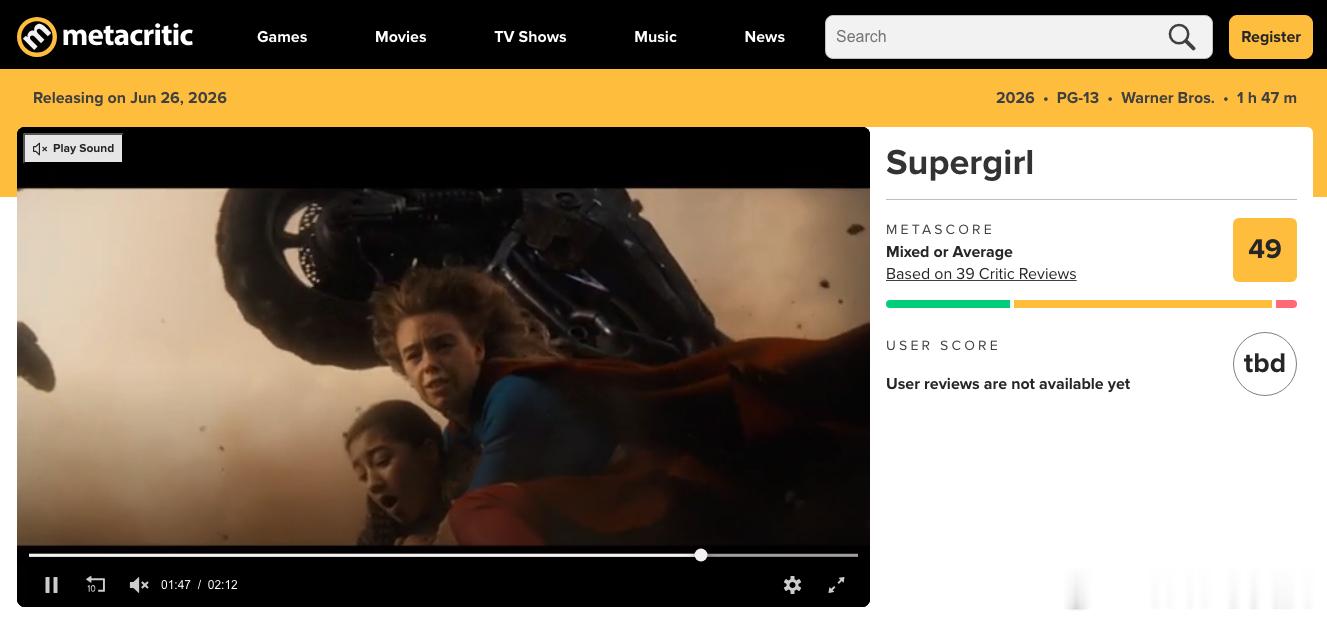Unmute with the player speaker icon
Viewport: 1327px width, 622px height.
point(139,585)
